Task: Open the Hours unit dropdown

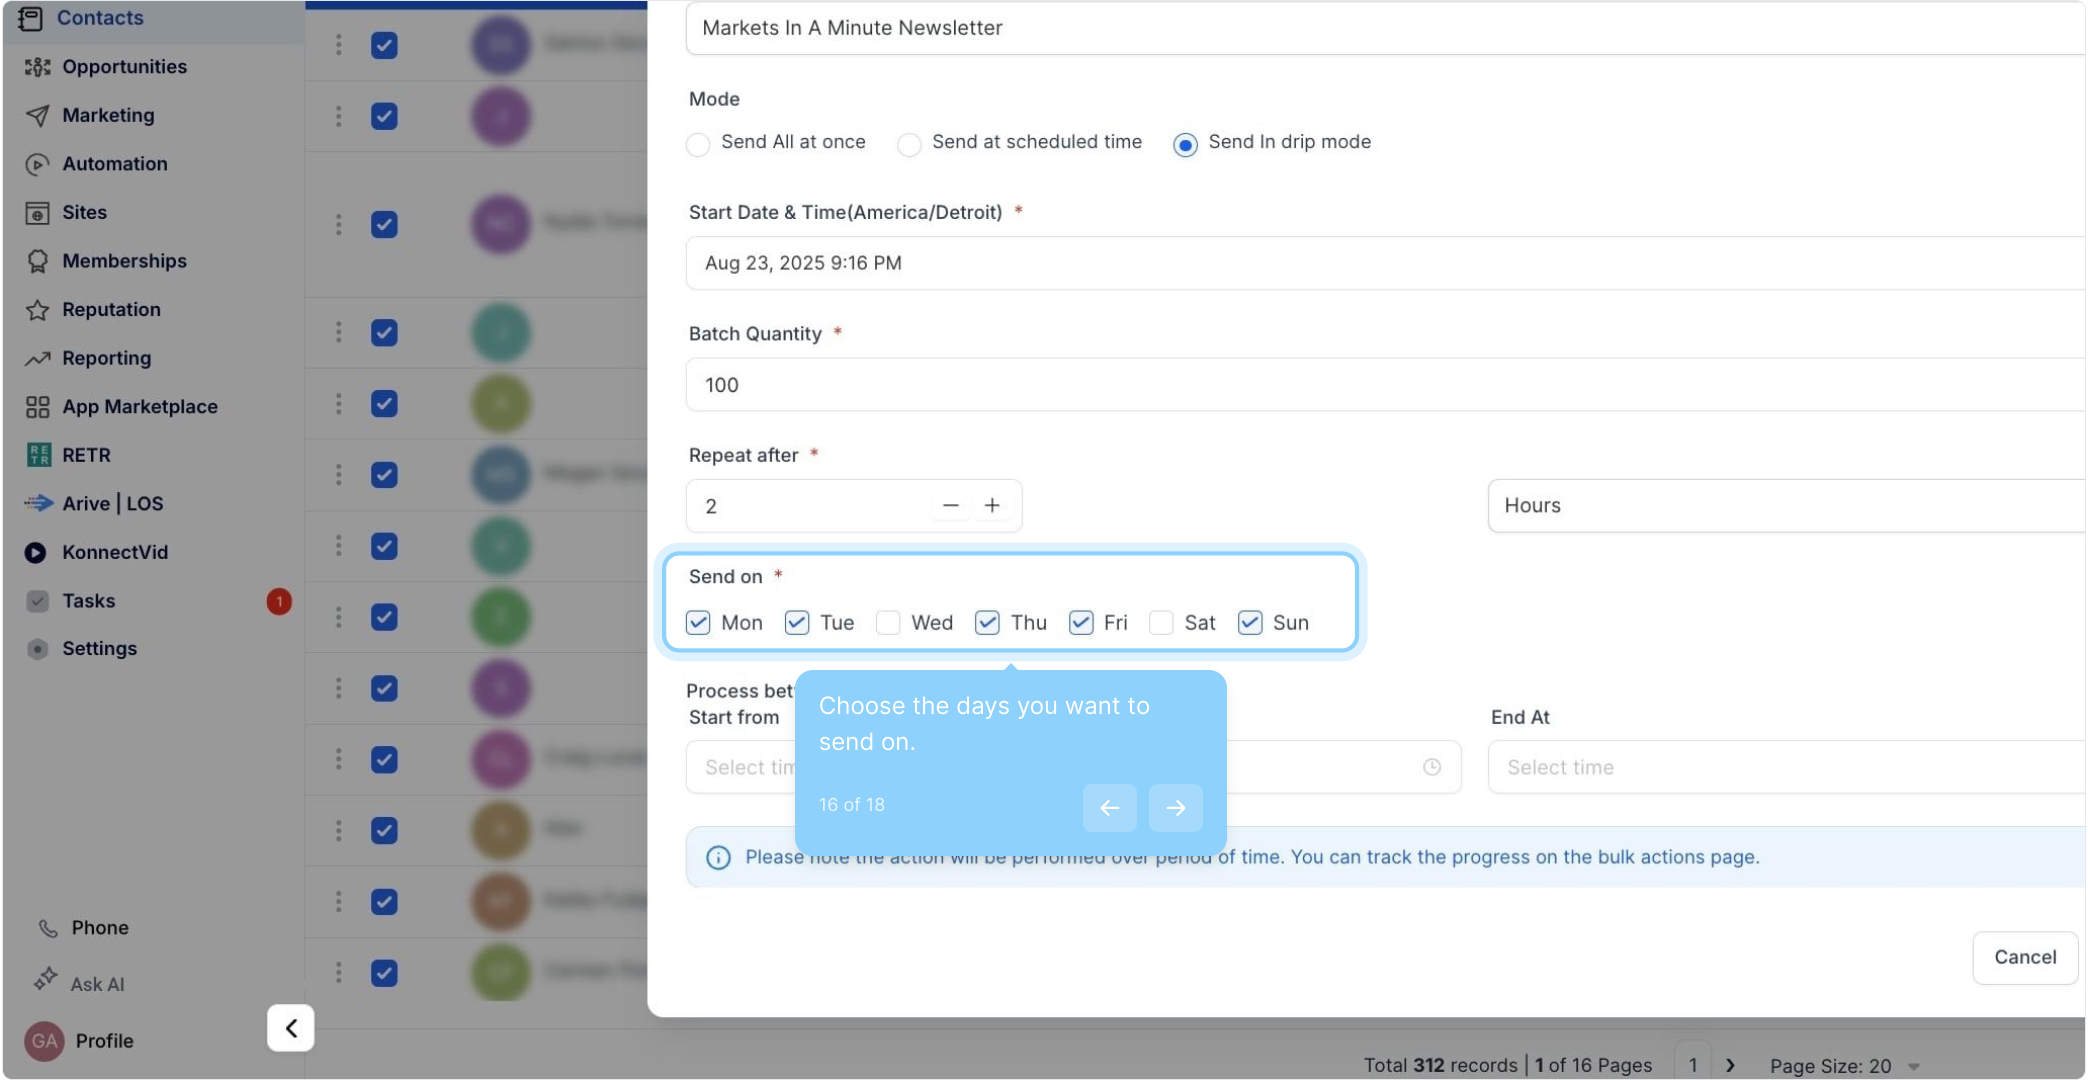Action: click(x=1785, y=506)
